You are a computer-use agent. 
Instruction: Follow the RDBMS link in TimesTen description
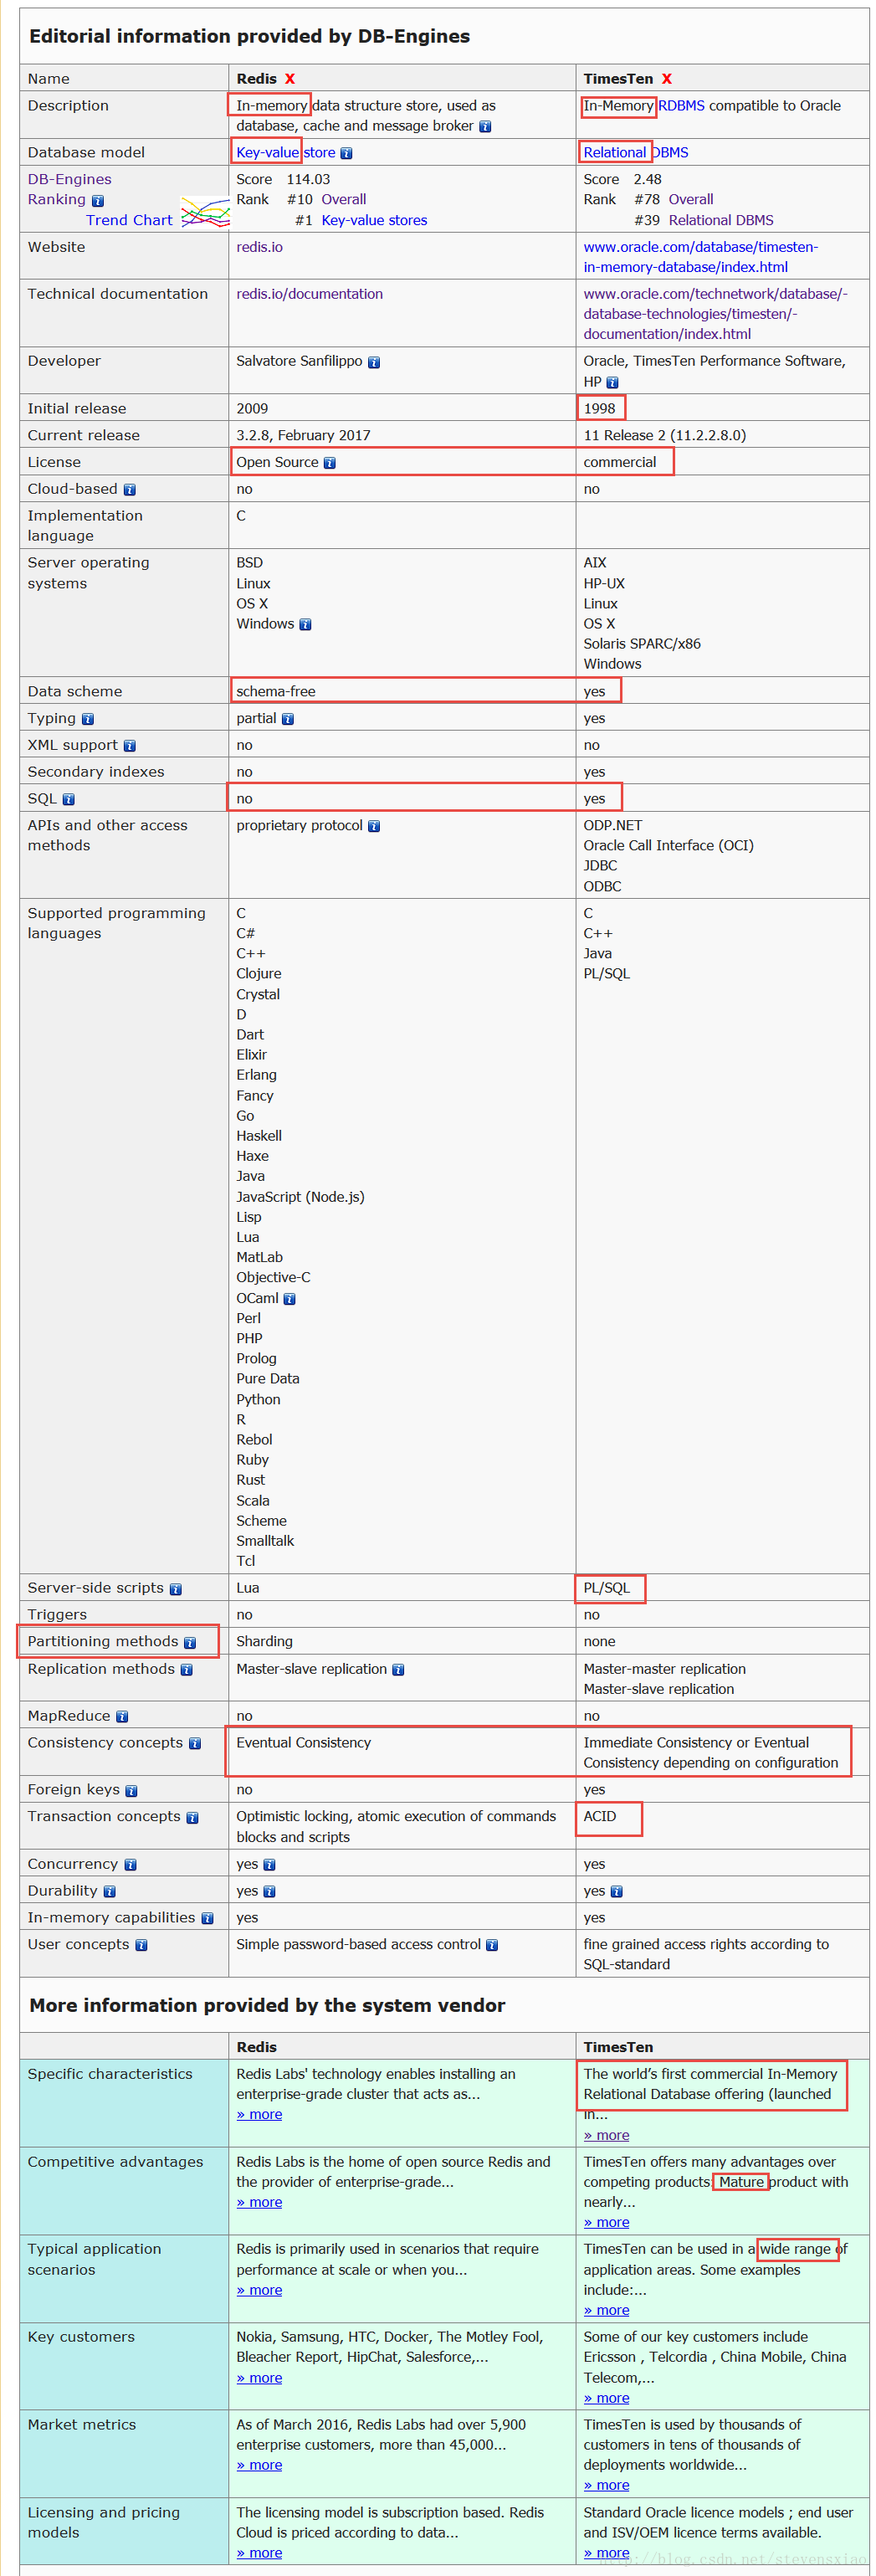pyautogui.click(x=681, y=105)
